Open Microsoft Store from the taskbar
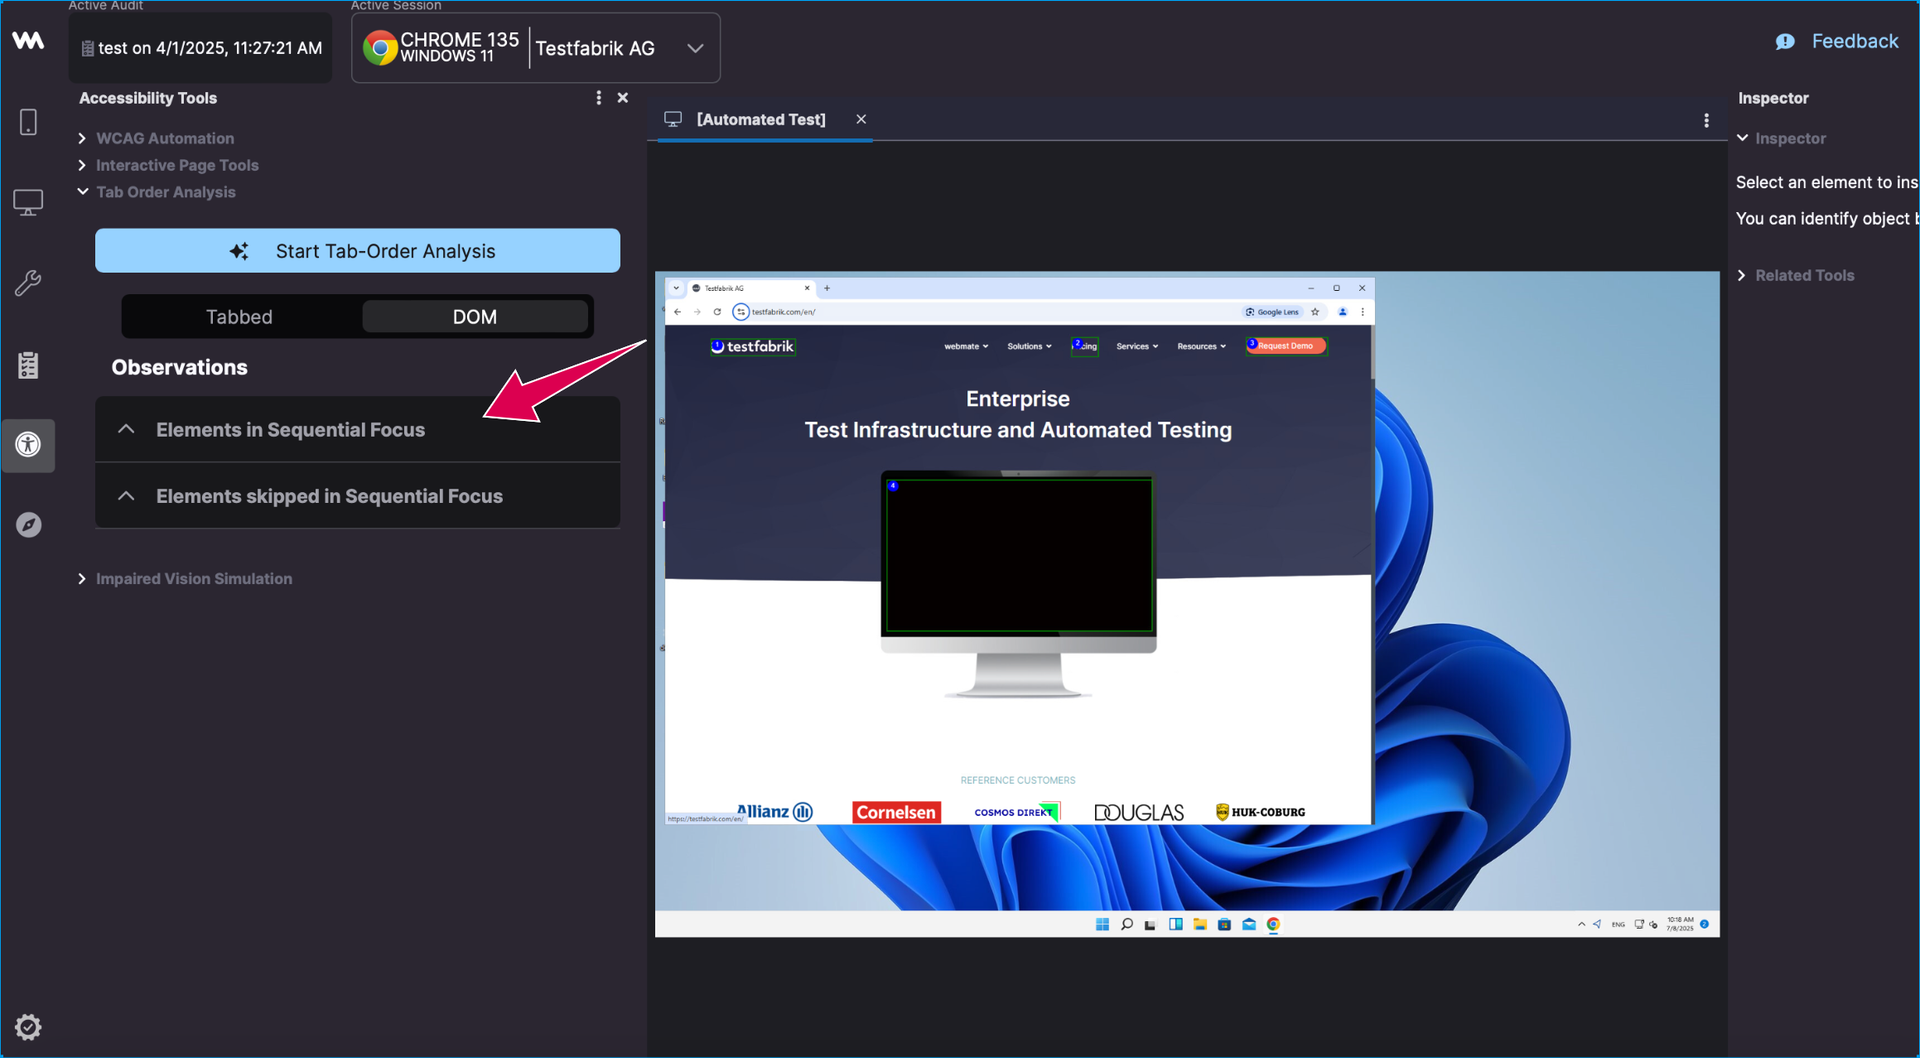Screen dimensions: 1920x1058 coord(1224,924)
